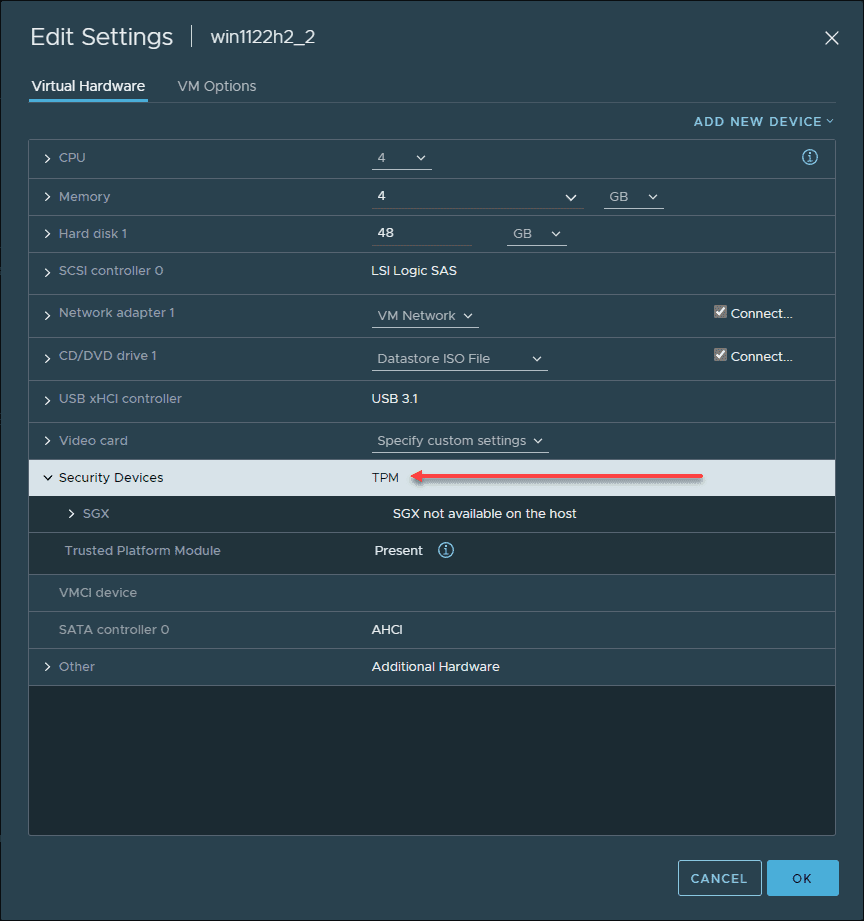Click OK to save settings
This screenshot has width=864, height=921.
(x=802, y=878)
